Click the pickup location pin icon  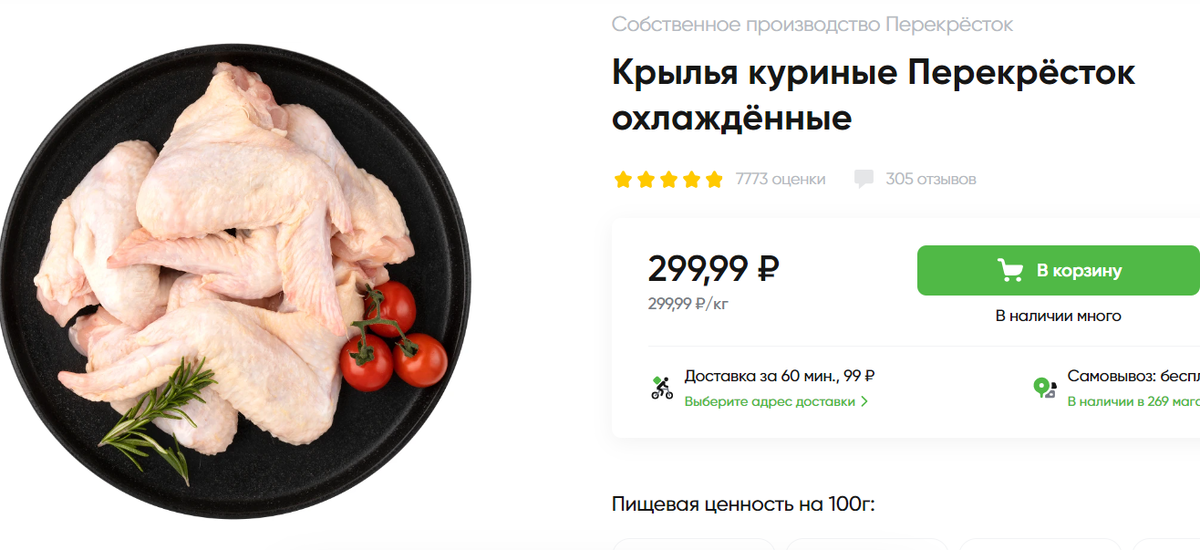click(1044, 388)
